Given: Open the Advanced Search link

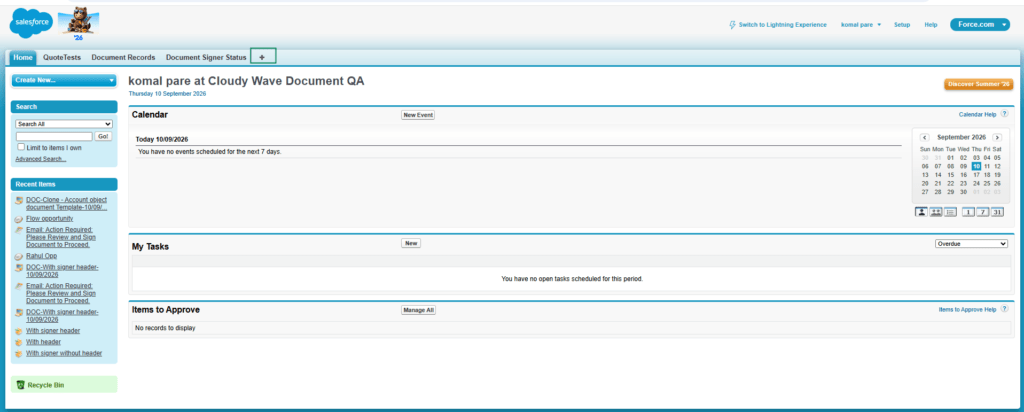Looking at the screenshot, I should pos(40,159).
